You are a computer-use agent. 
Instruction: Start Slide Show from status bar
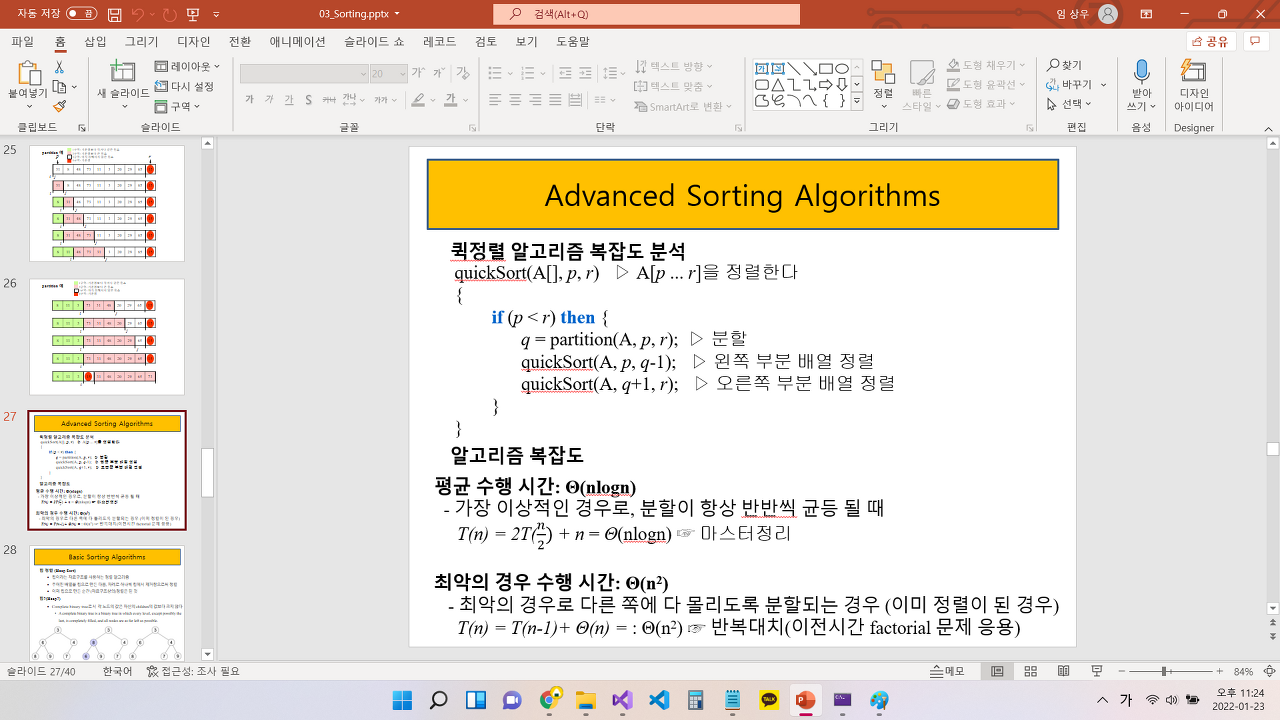(x=1096, y=671)
